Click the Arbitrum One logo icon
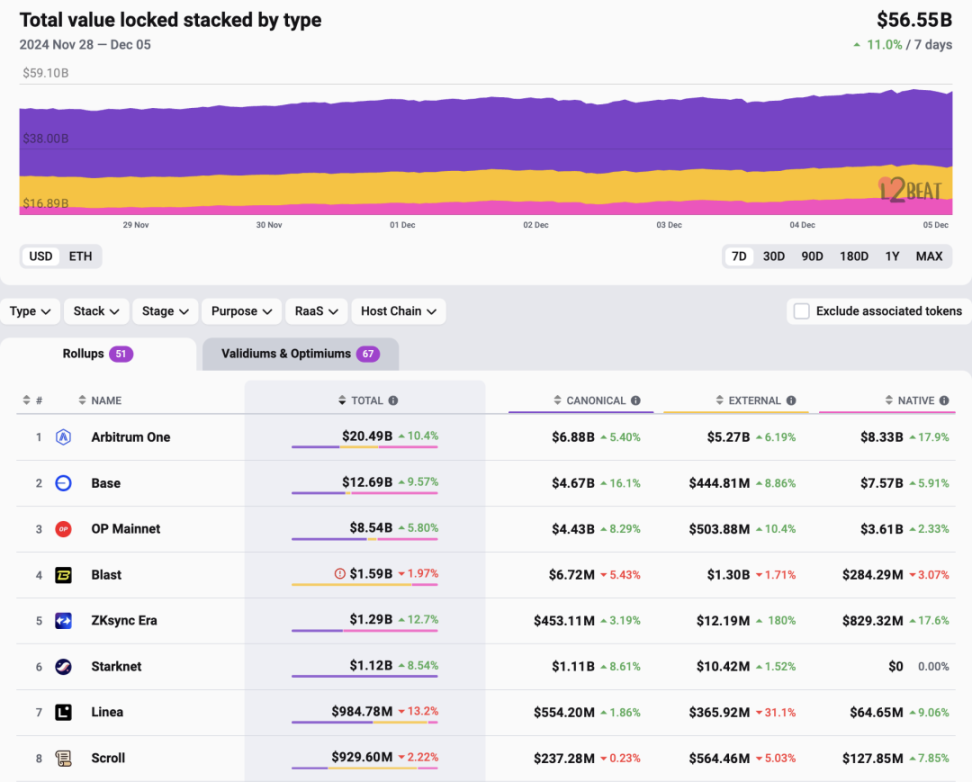Image resolution: width=972 pixels, height=782 pixels. pyautogui.click(x=63, y=437)
